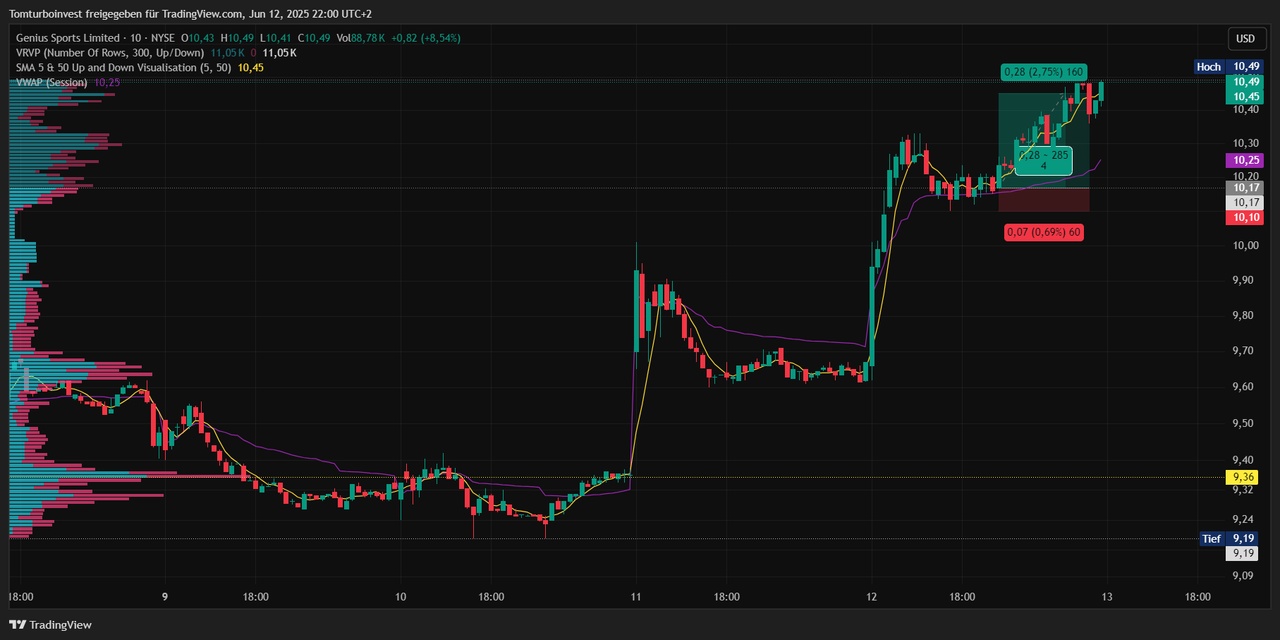Click the gray 10,17 price axis tag
Screen dimensions: 1280x640
(1246, 188)
